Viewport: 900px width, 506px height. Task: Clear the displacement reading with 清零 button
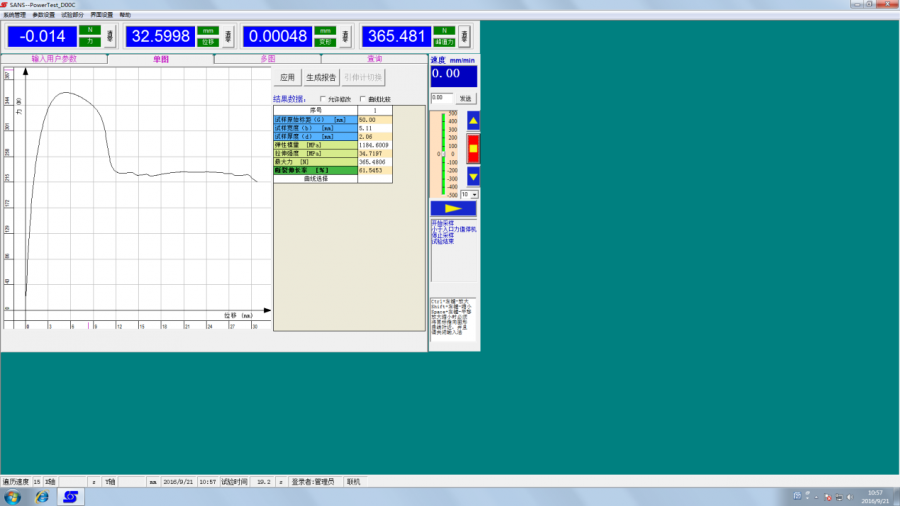228,36
